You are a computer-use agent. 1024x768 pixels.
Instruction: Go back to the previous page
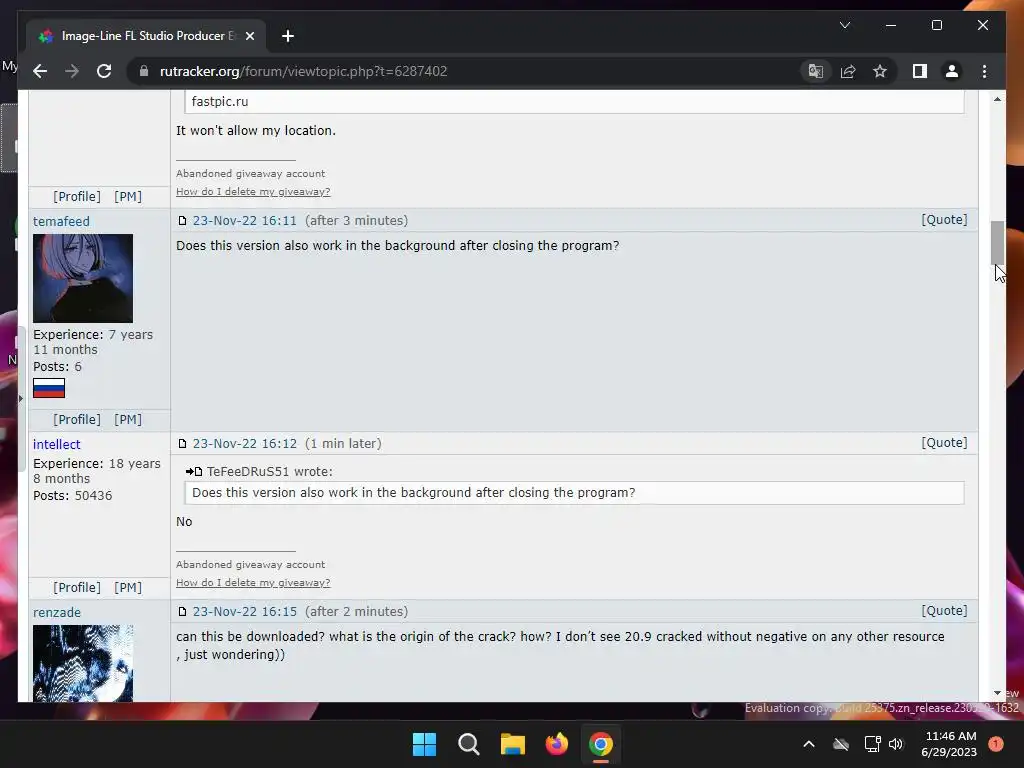[40, 71]
